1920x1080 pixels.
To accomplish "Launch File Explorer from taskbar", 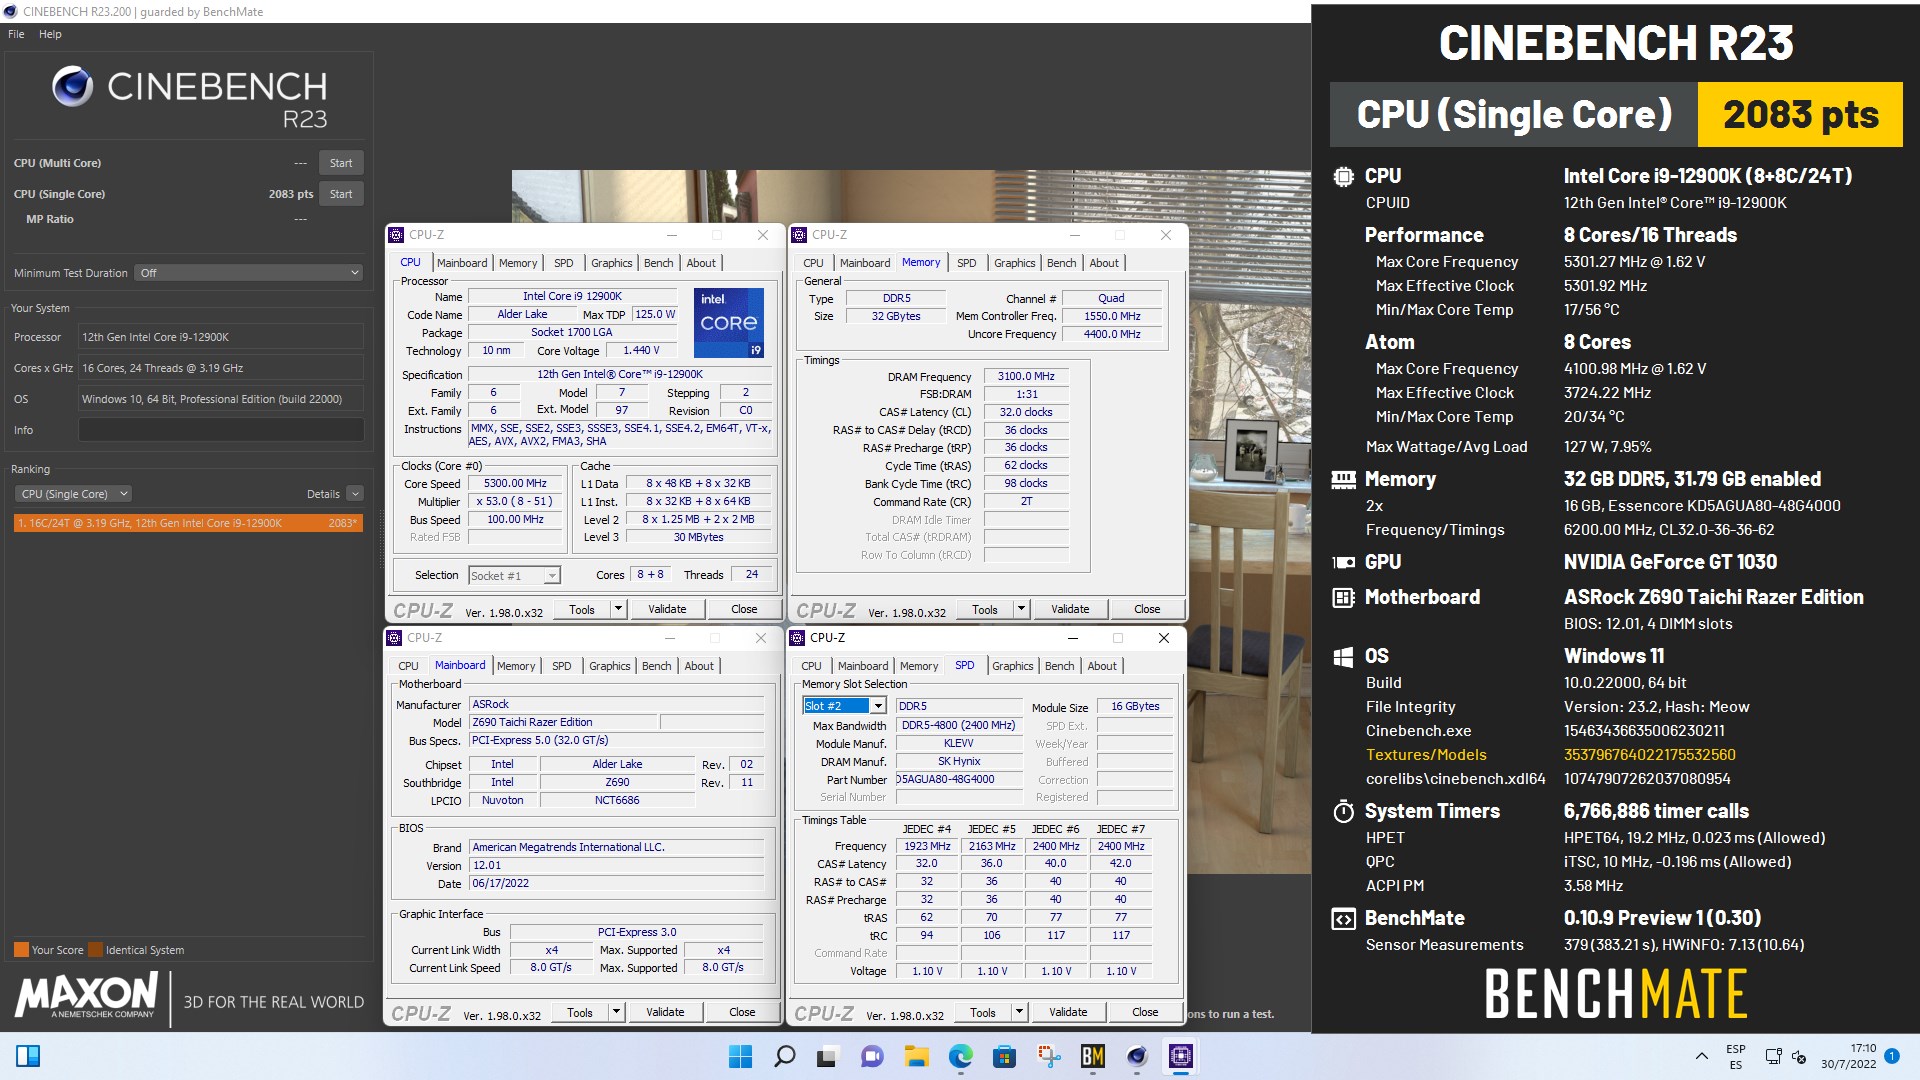I will pyautogui.click(x=916, y=1056).
